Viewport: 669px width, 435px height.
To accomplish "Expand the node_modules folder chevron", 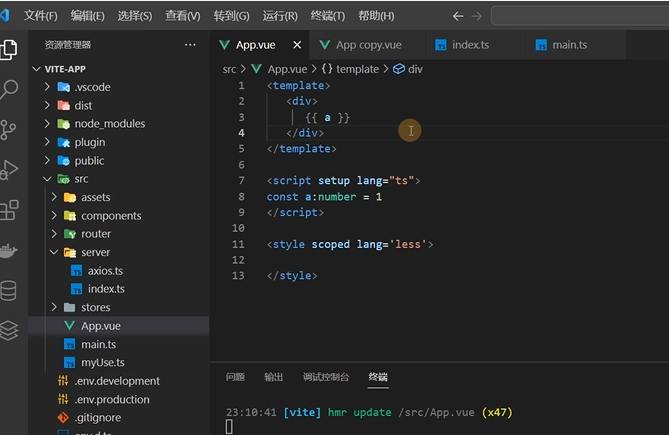I will 47,124.
